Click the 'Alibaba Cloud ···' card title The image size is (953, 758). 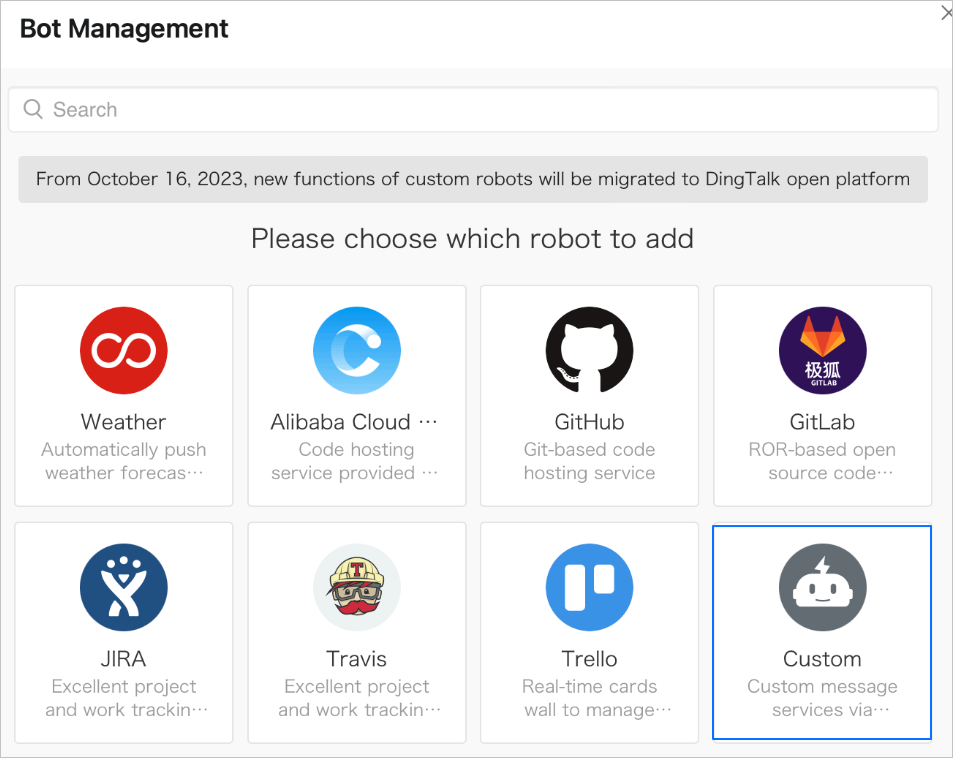click(354, 422)
